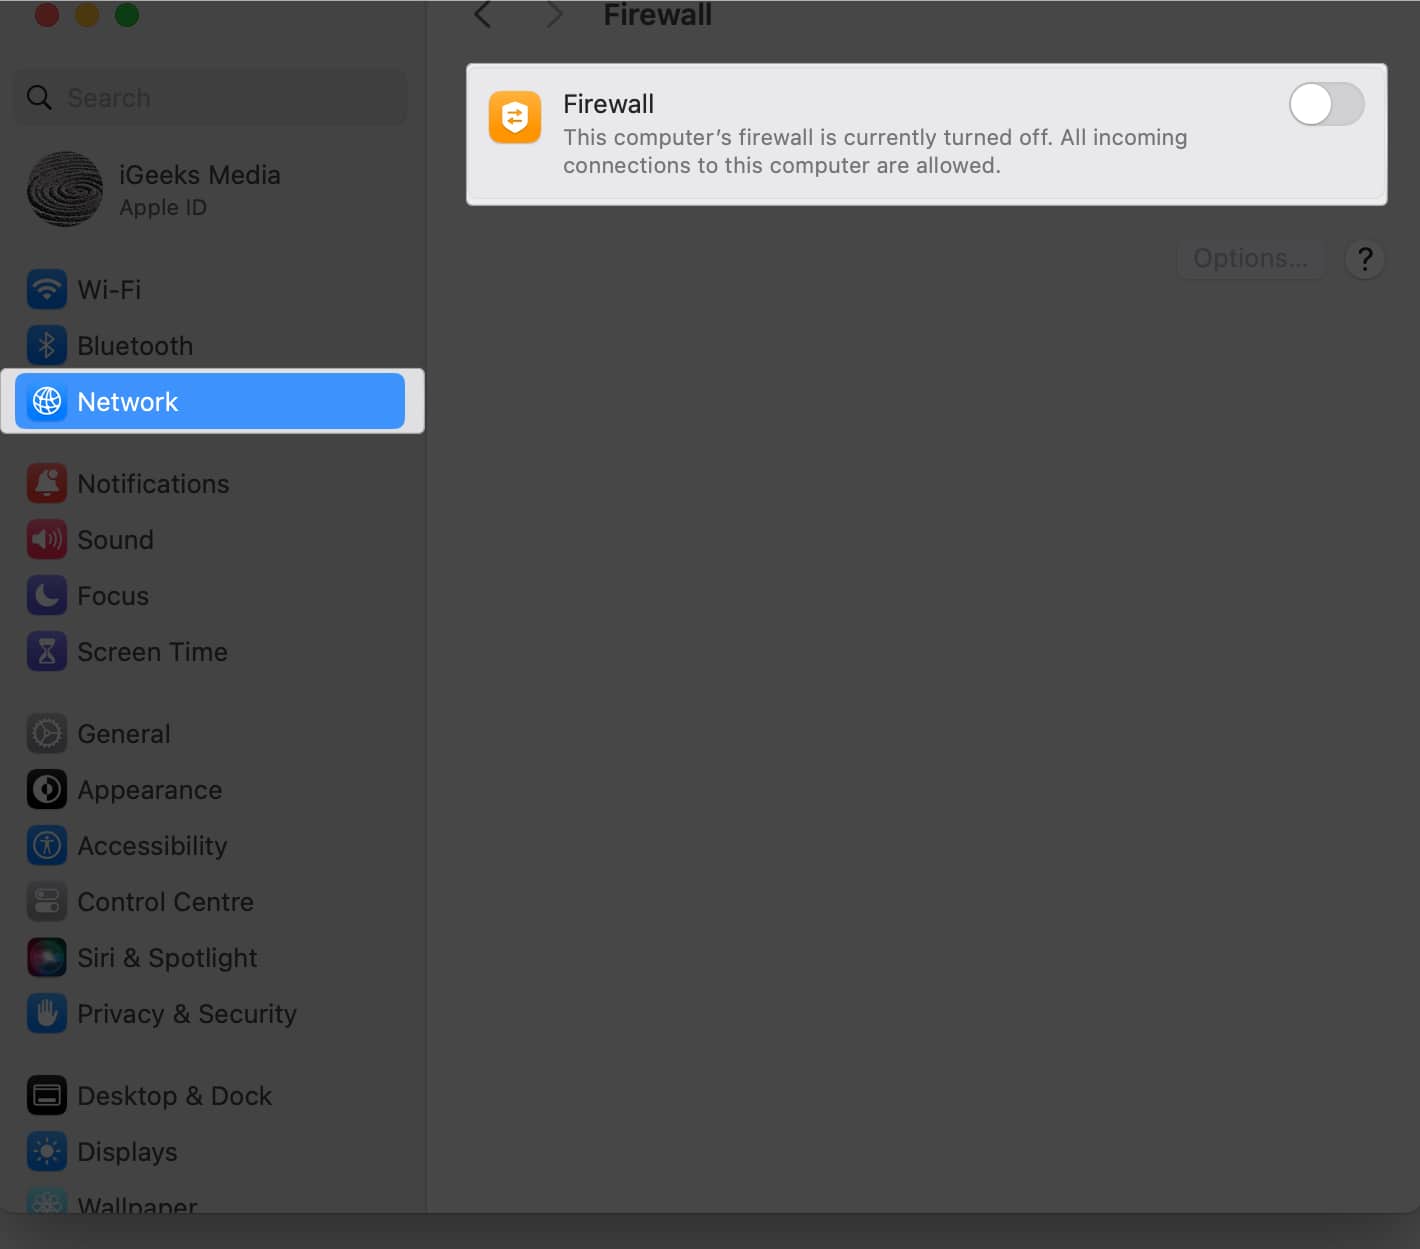Minimize the System Settings window

click(87, 14)
